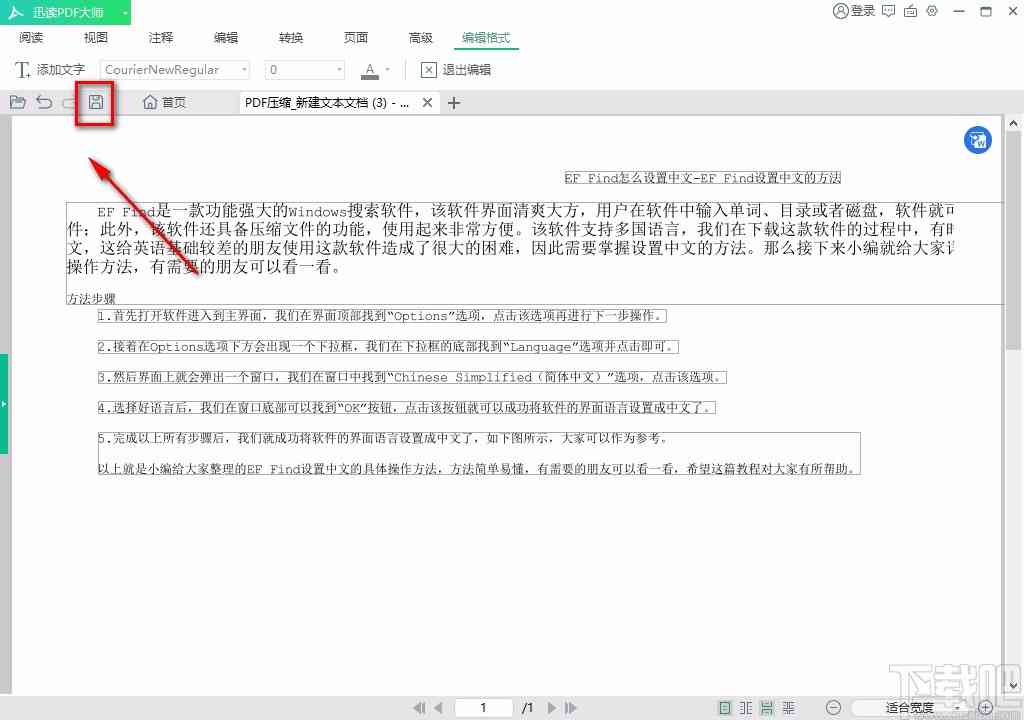Viewport: 1024px width, 720px height.
Task: Select step 1 text line about Options
Action: tap(382, 316)
